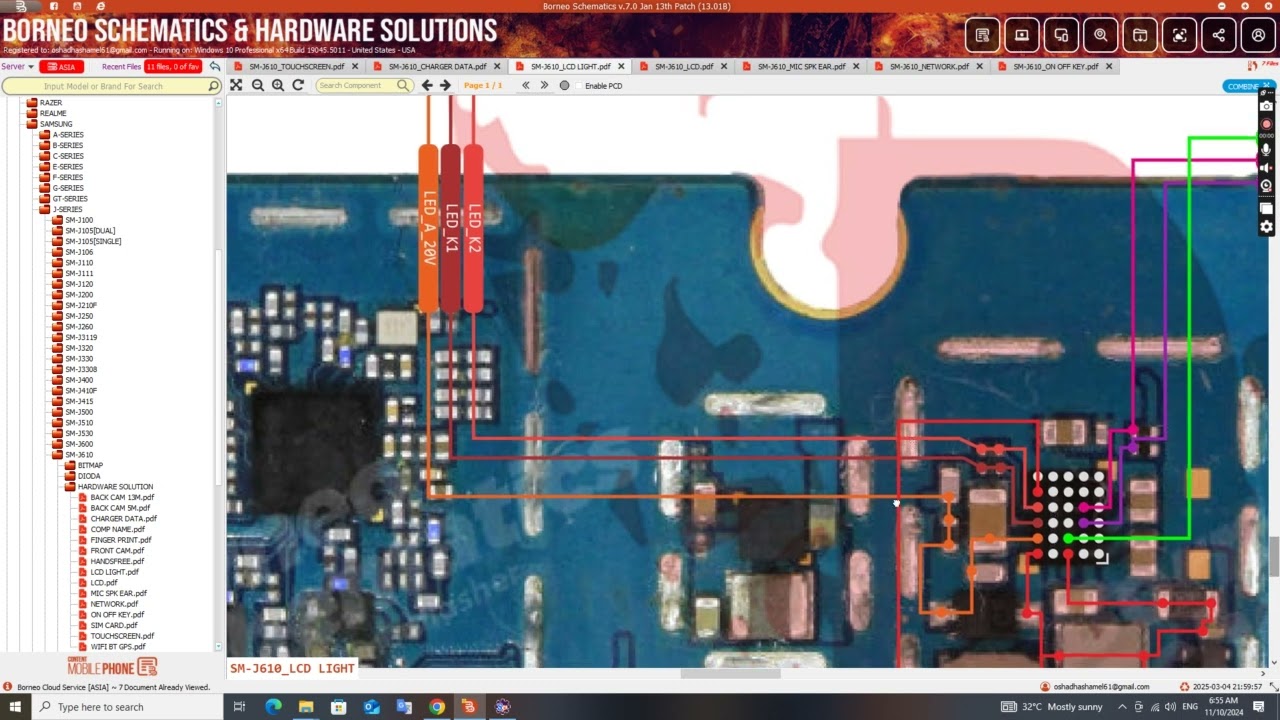Click the folder download icon in header
This screenshot has width=1280, height=720.
(x=1140, y=35)
